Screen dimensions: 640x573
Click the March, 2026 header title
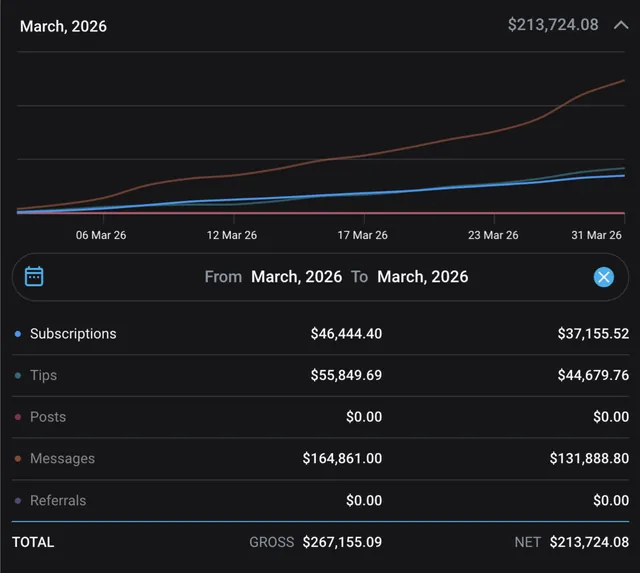(x=63, y=26)
